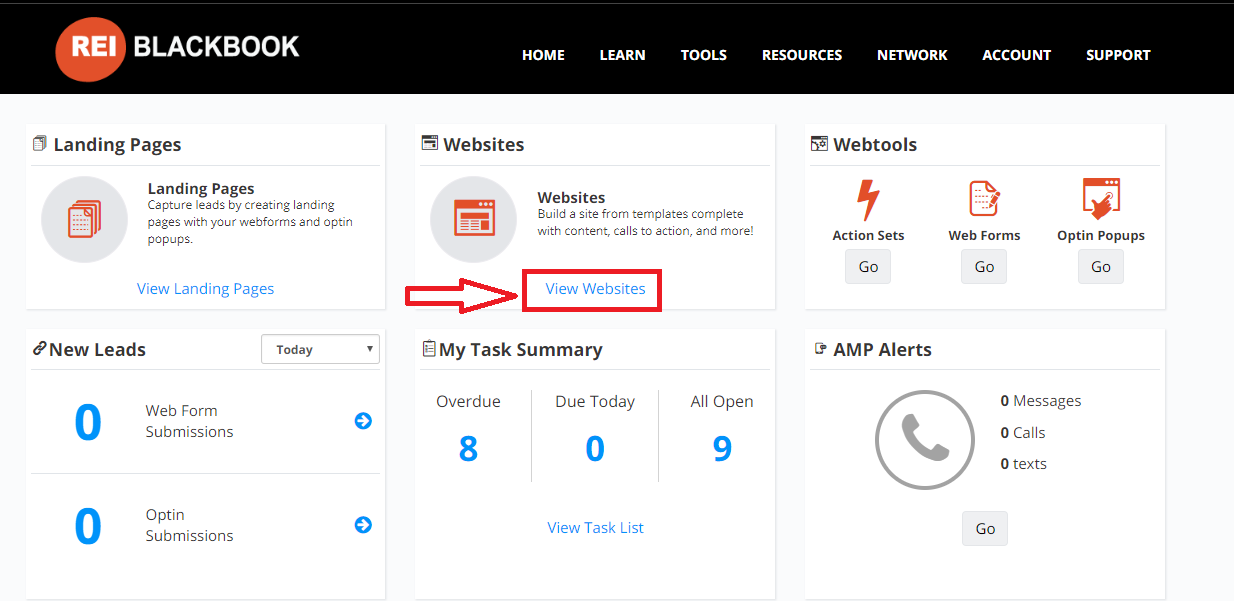Screen dimensions: 1234x601
Task: Click the Webtools header icon
Action: [x=819, y=144]
